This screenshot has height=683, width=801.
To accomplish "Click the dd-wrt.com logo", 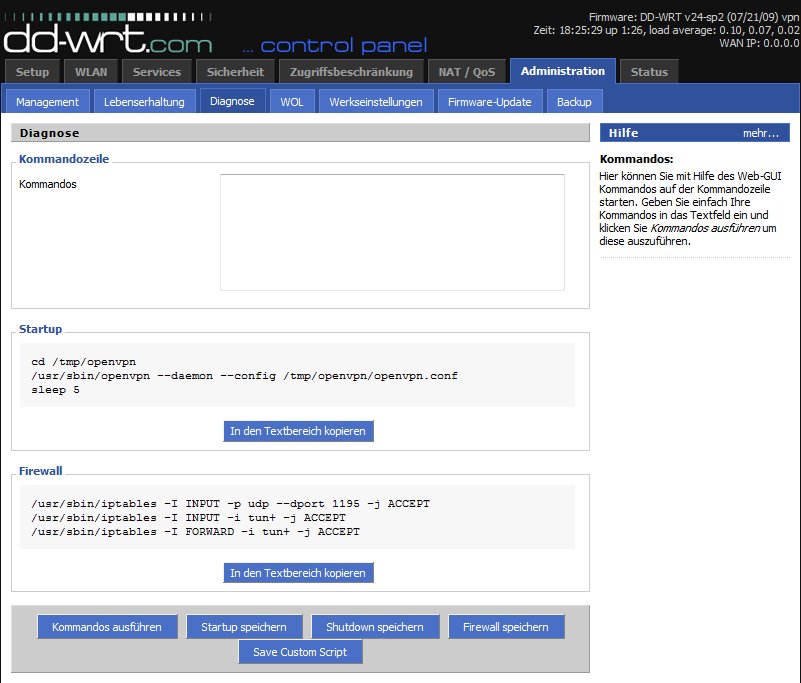I will point(108,34).
